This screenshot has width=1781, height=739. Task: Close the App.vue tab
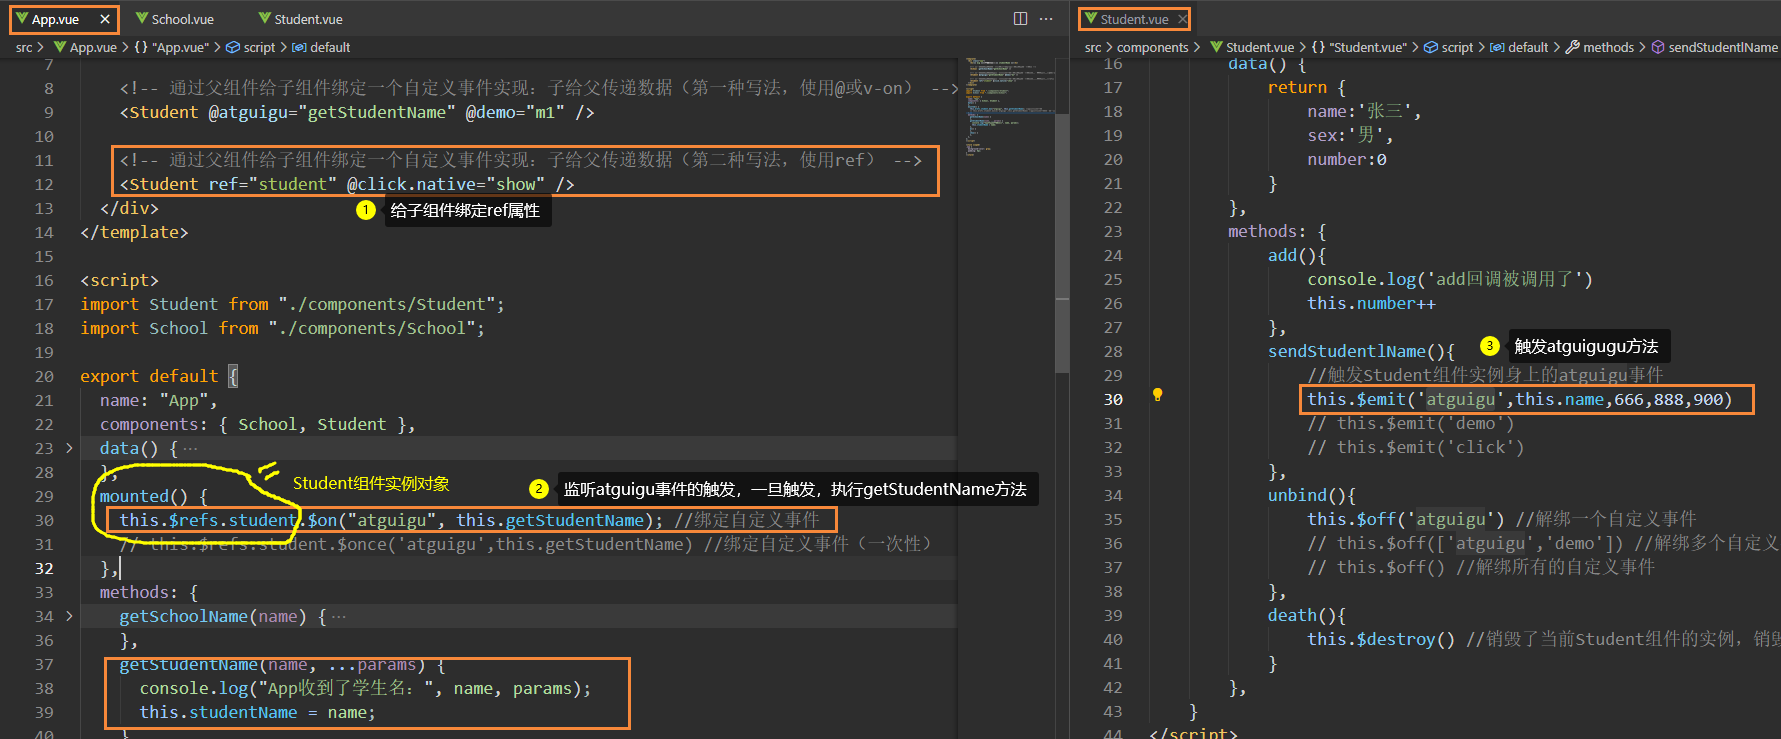coord(105,19)
